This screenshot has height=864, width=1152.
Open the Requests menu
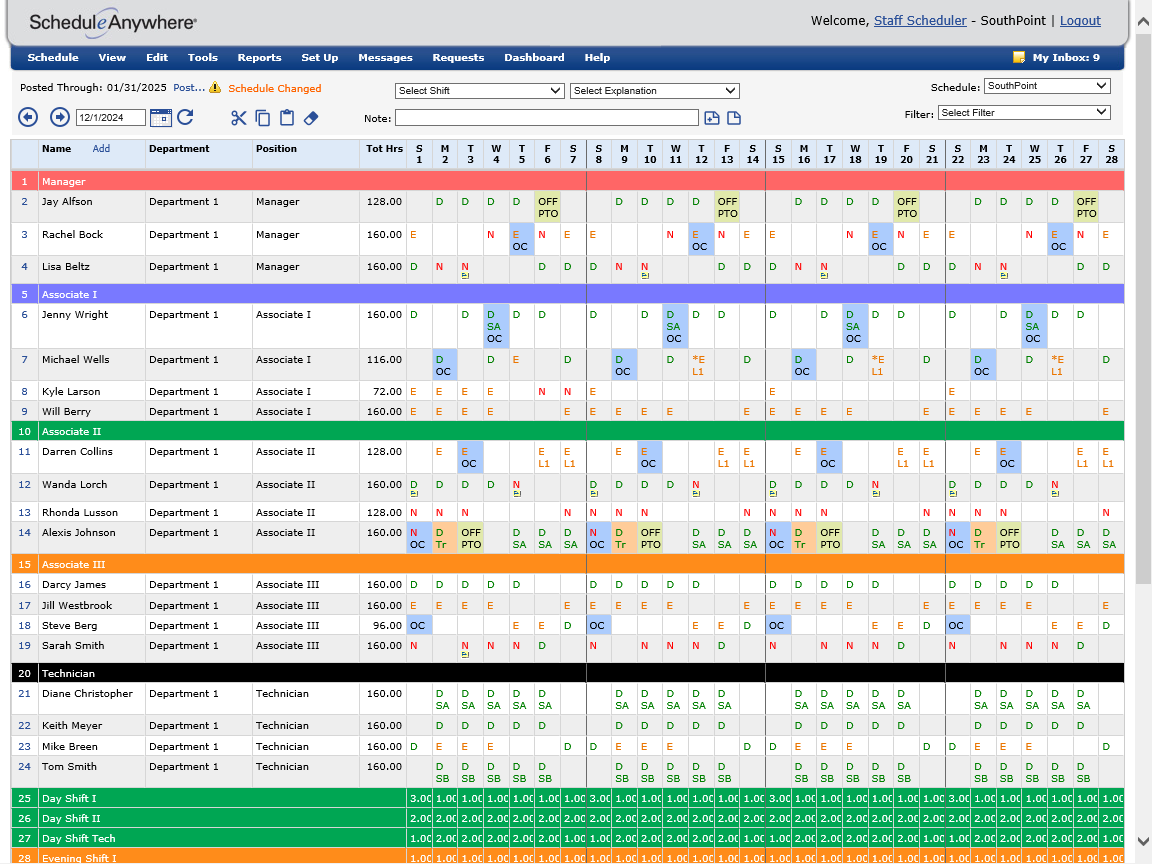pos(458,58)
